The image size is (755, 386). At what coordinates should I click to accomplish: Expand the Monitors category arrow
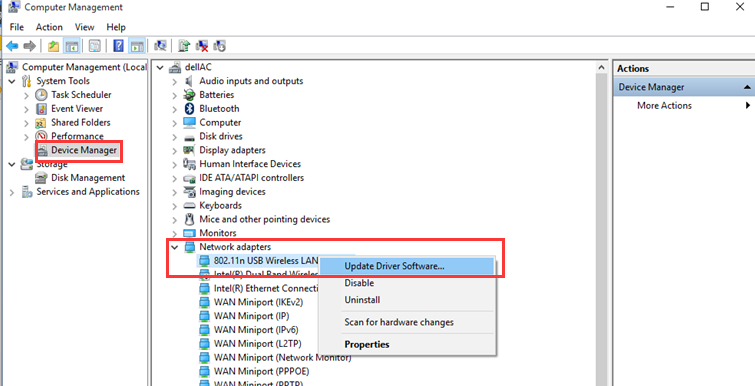[x=175, y=233]
